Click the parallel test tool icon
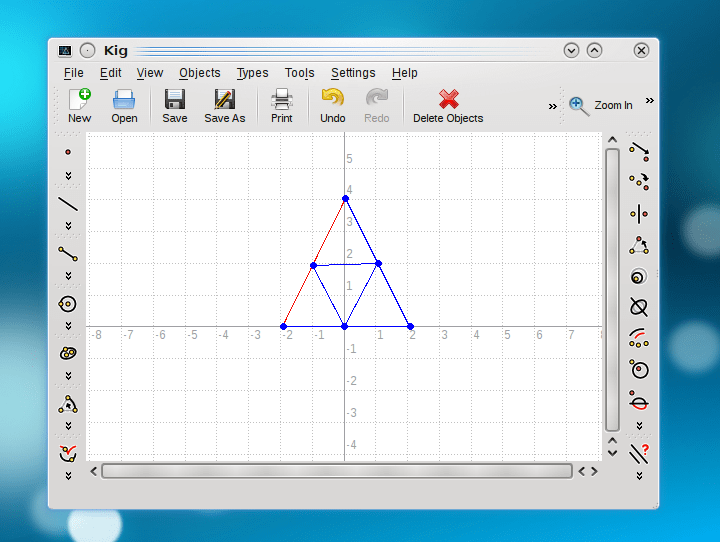This screenshot has height=542, width=720. pos(639,454)
